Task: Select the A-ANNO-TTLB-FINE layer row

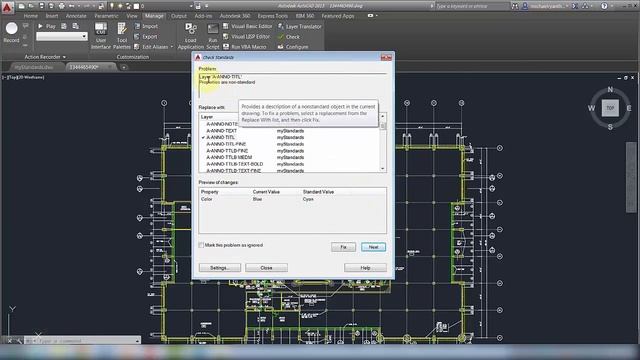Action: click(289, 151)
